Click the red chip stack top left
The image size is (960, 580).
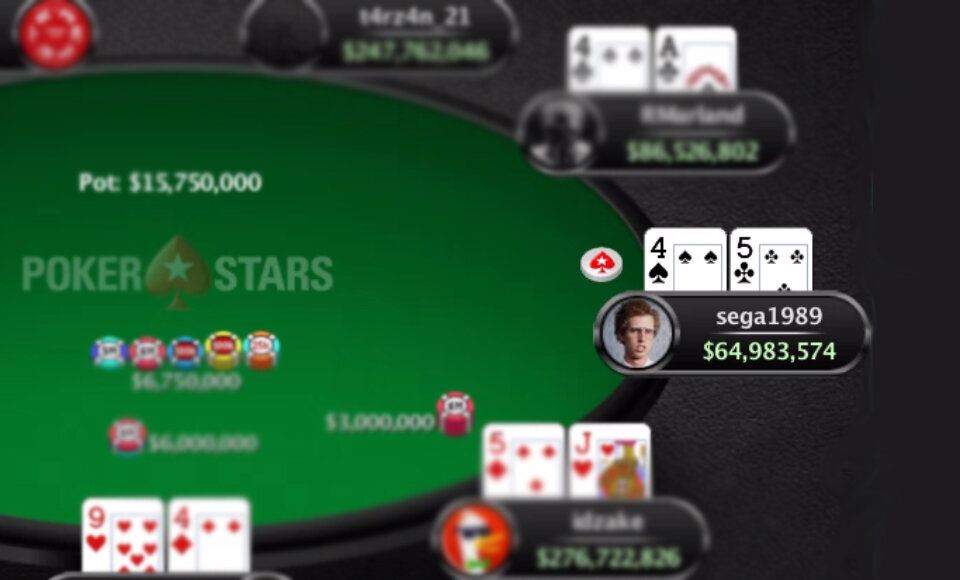pyautogui.click(x=55, y=32)
